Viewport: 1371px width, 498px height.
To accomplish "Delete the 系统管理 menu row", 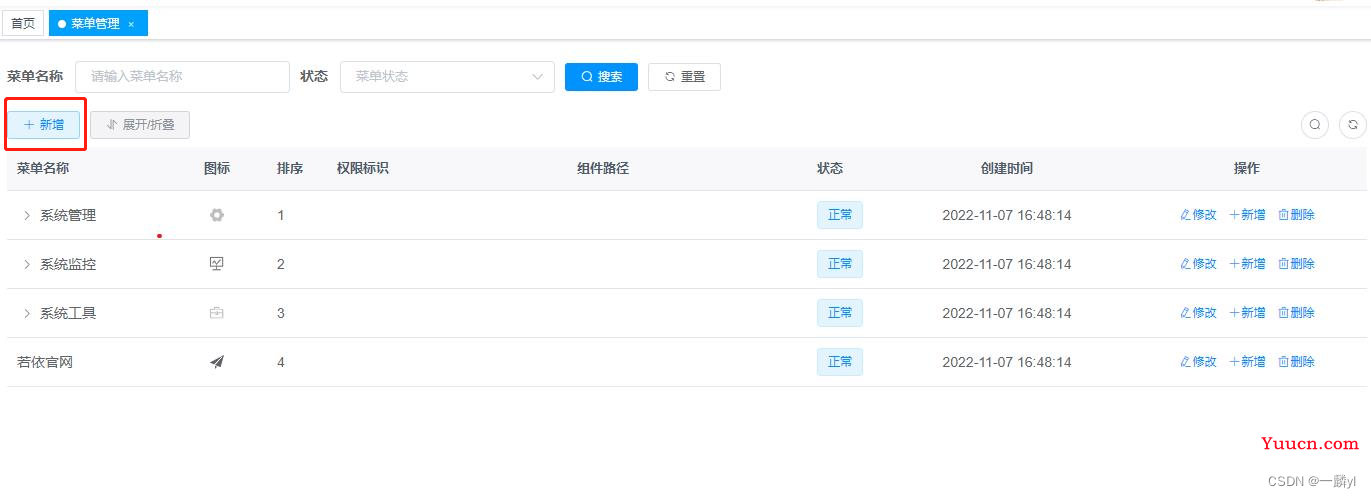I will point(1297,215).
